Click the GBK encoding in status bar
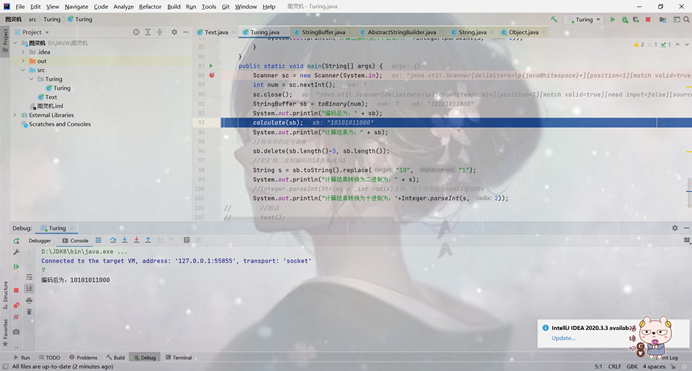The image size is (692, 371). coord(632,367)
